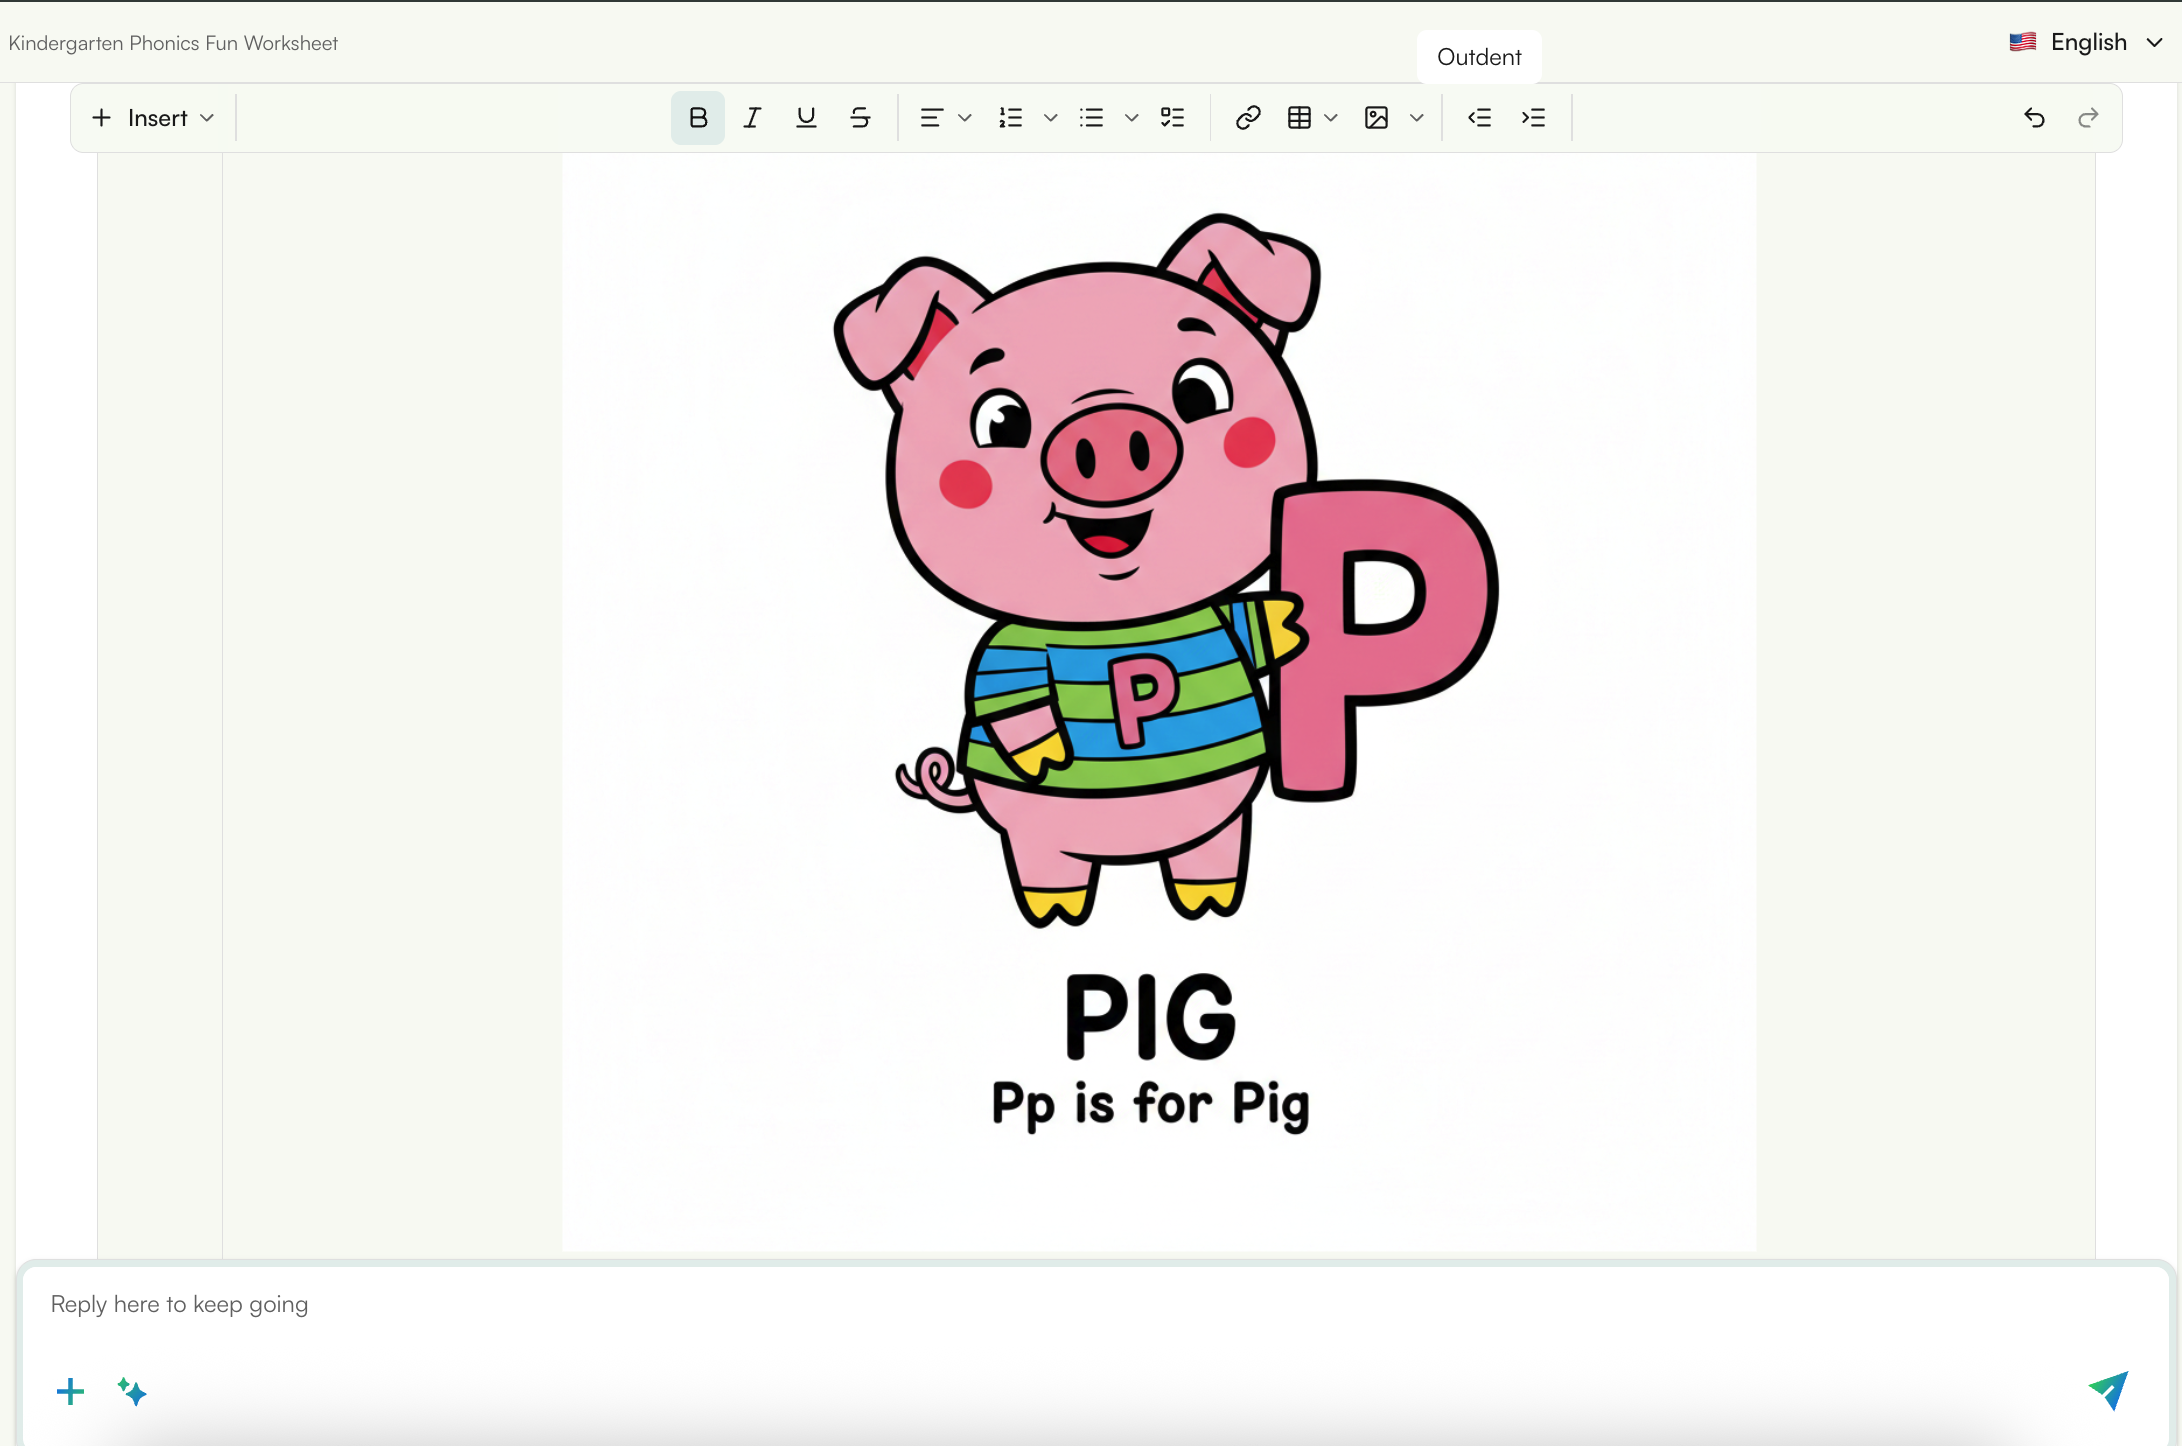Select the Kindergarten Phonics Fun Worksheet title

172,42
